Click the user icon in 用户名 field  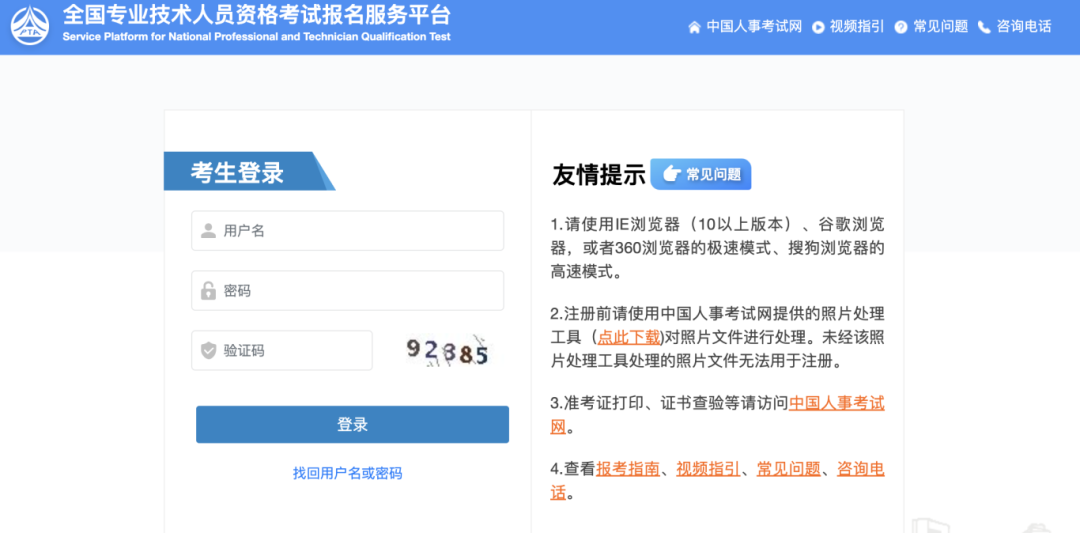(208, 231)
